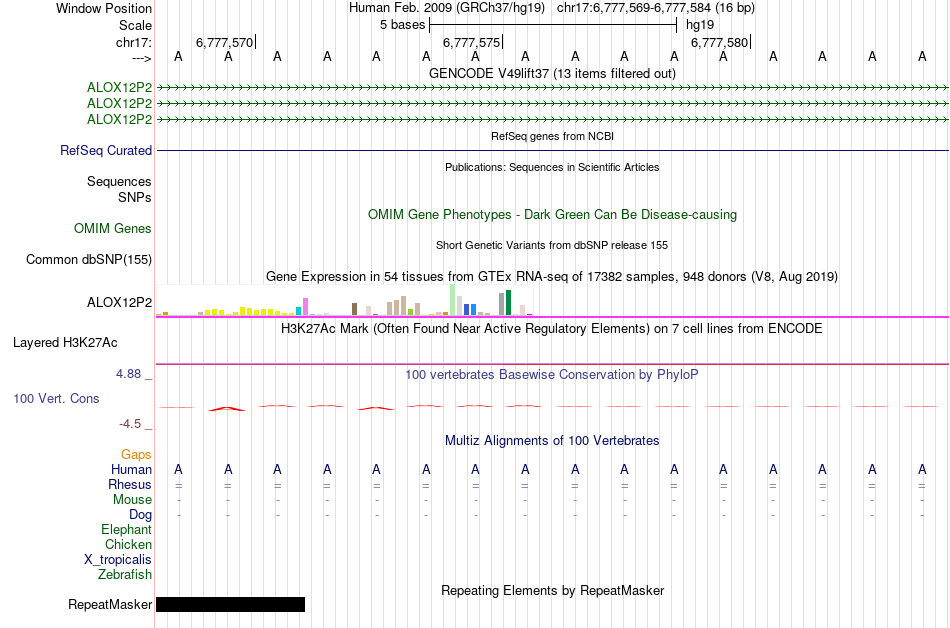The height and width of the screenshot is (628, 950).
Task: Click the orange Gaps label
Action: [136, 454]
